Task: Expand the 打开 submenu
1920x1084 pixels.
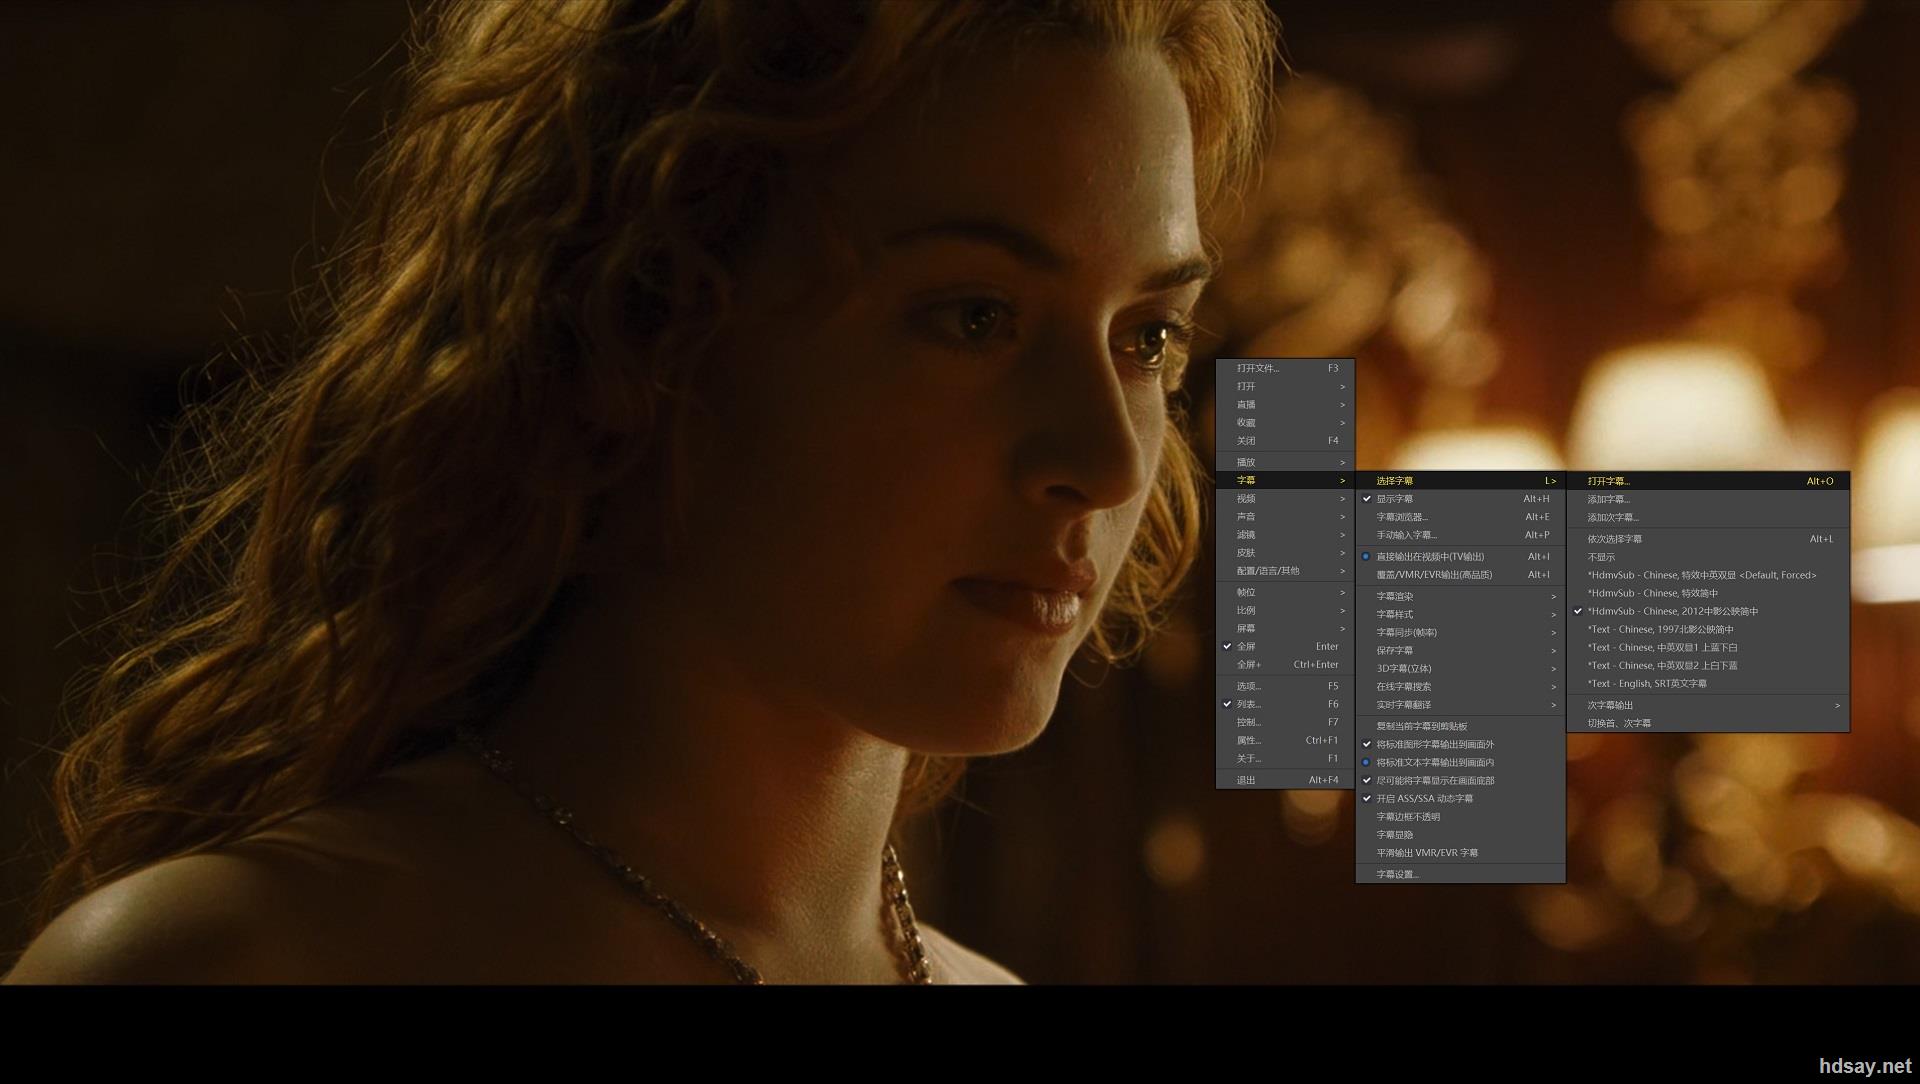Action: coord(1285,386)
